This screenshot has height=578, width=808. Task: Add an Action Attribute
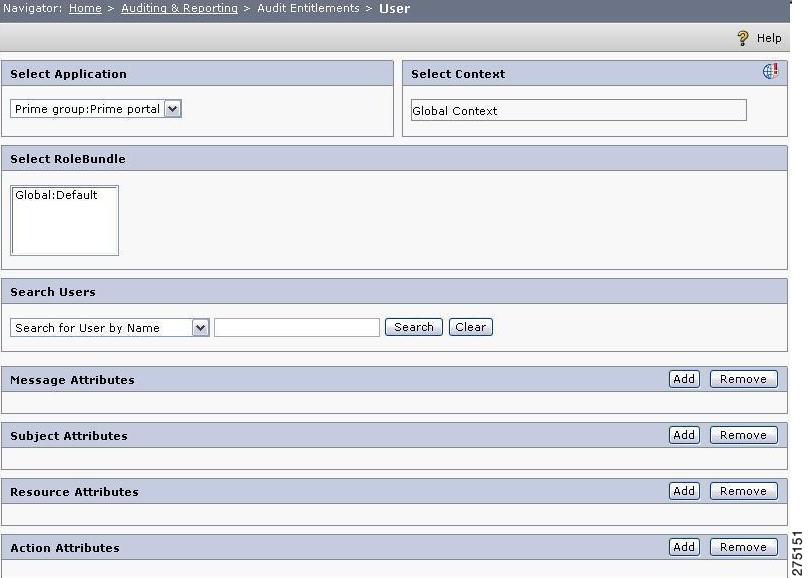click(x=684, y=547)
